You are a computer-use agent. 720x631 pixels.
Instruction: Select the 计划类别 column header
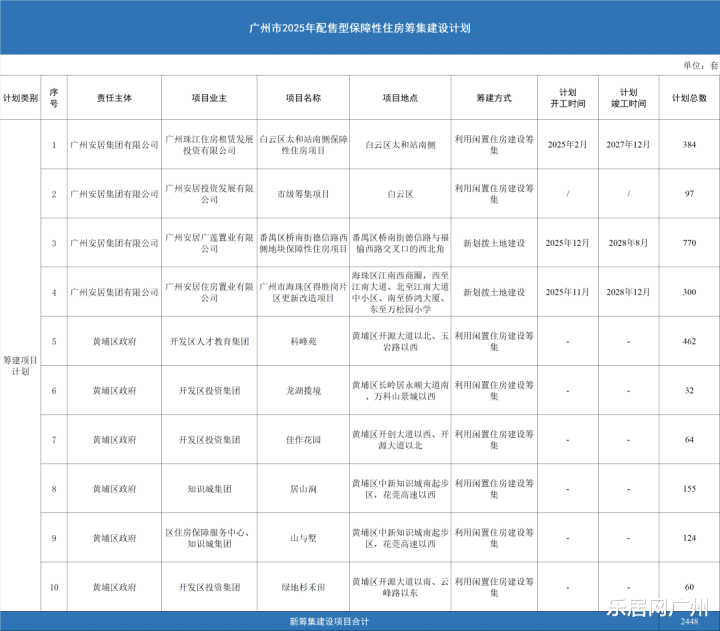click(20, 98)
